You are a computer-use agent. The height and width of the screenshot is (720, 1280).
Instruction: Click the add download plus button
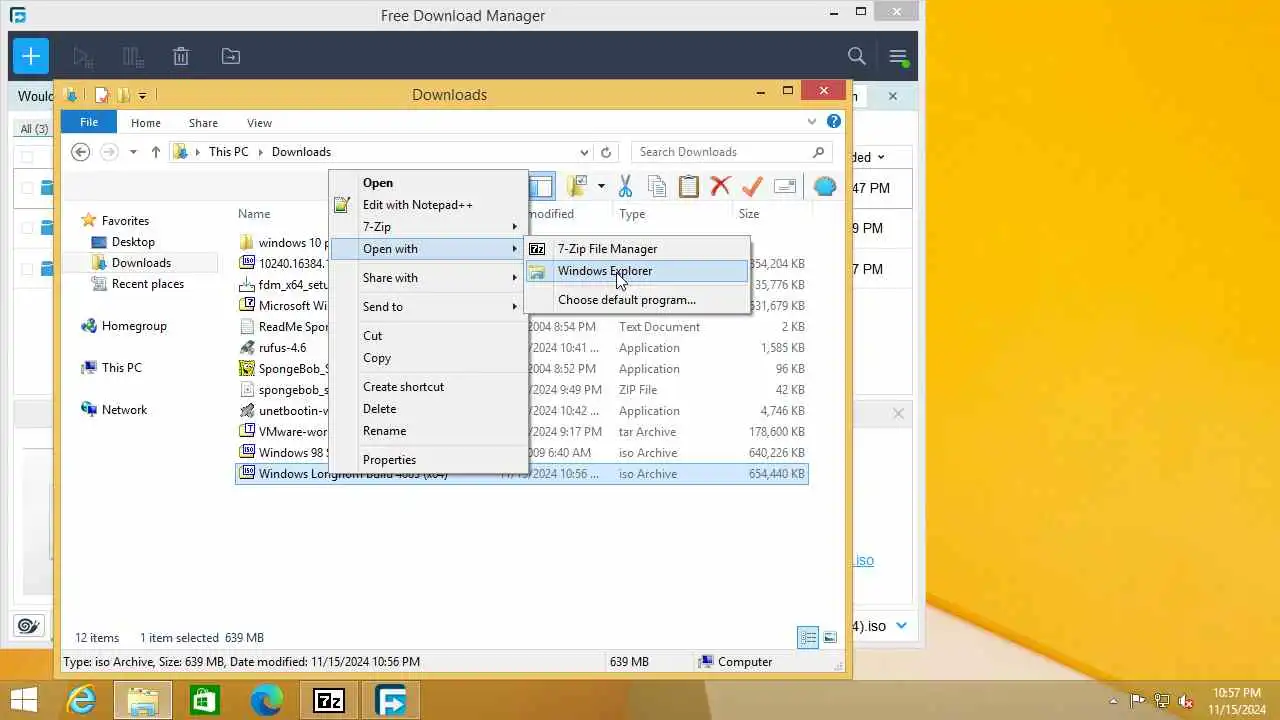(x=30, y=57)
